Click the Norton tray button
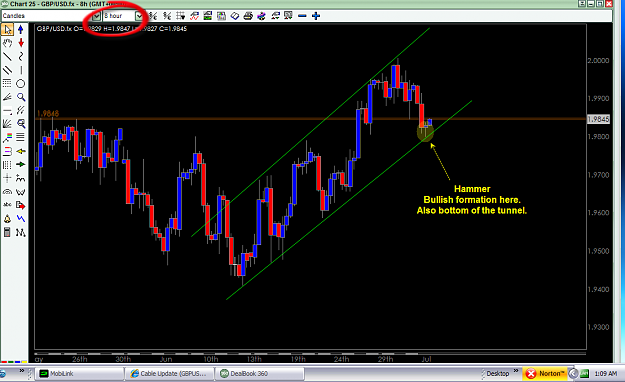Image resolution: width=625 pixels, height=382 pixels. tap(544, 374)
